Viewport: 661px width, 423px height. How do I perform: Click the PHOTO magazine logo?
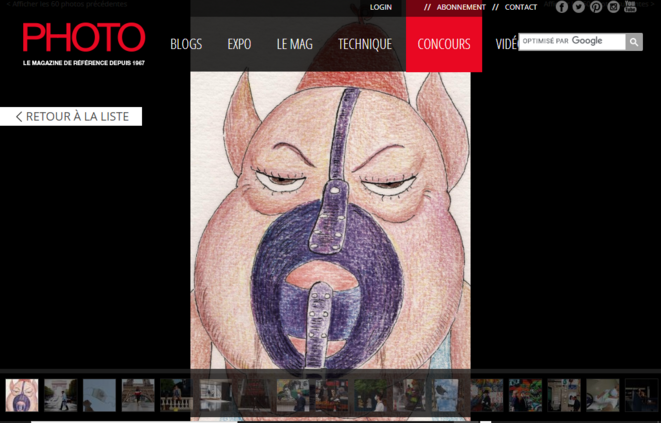[x=84, y=44]
